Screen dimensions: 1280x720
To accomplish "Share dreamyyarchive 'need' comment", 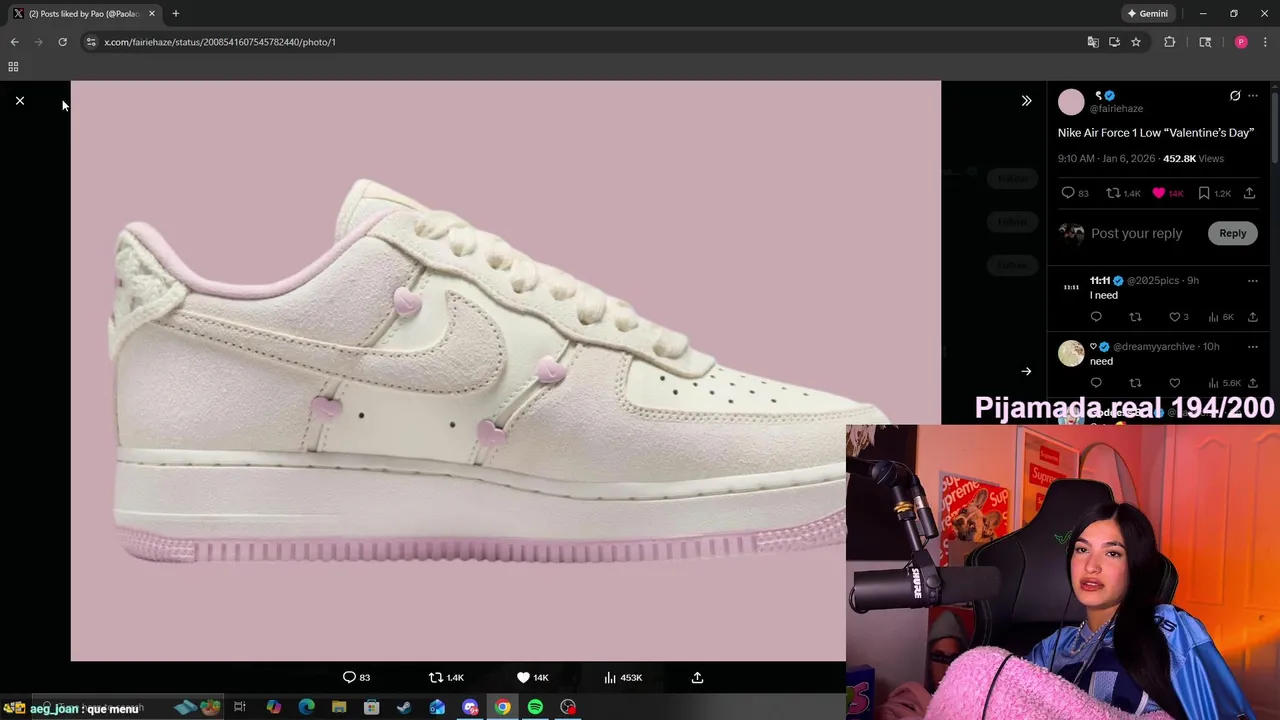I will (1253, 383).
